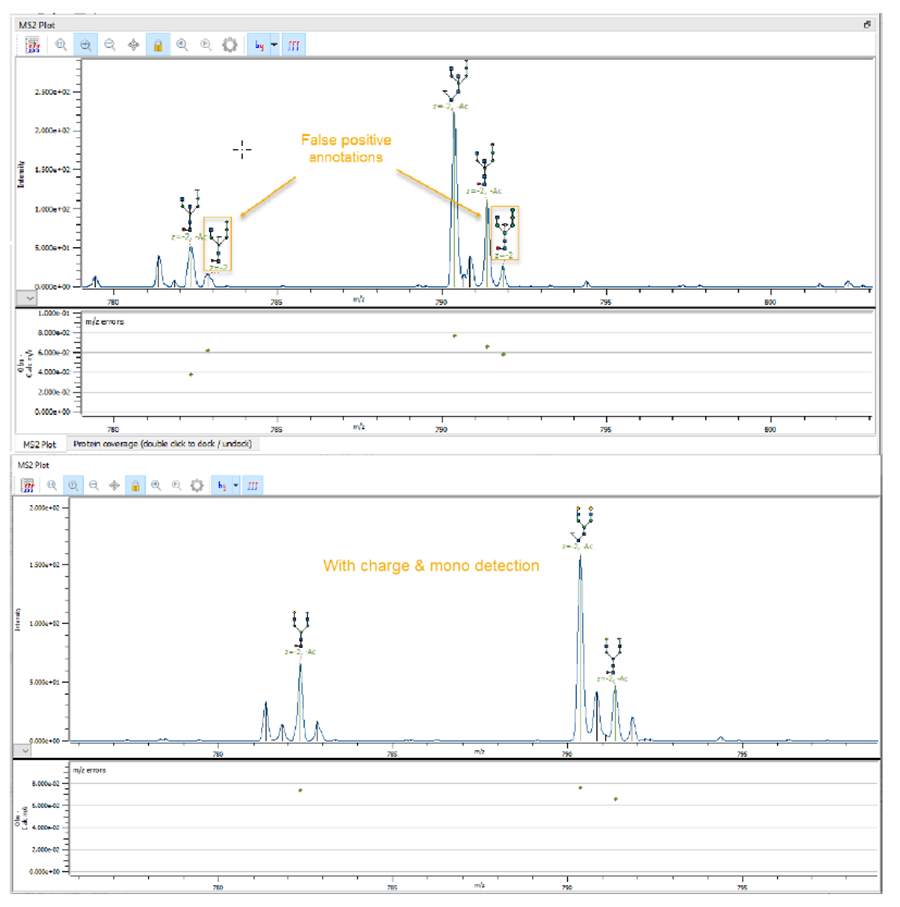Collapse the top plot using the chevron below y-axis
This screenshot has height=907, width=900.
tap(28, 298)
